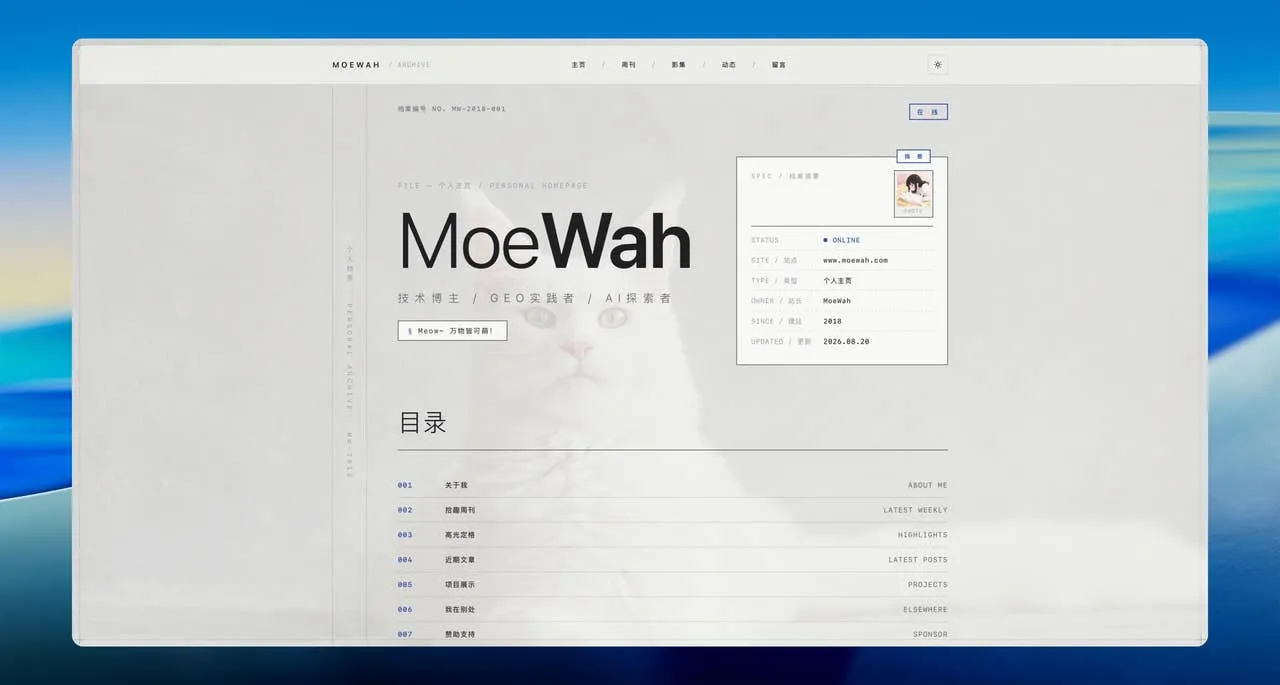This screenshot has height=685, width=1280.
Task: Go to the 周刊 nav item
Action: coord(628,65)
